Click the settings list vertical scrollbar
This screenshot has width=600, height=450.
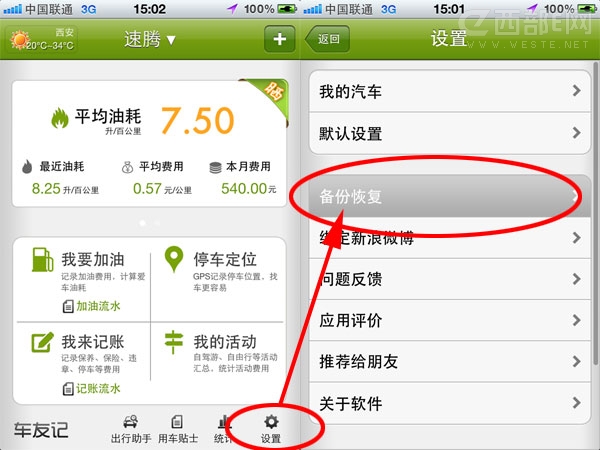tap(595, 213)
